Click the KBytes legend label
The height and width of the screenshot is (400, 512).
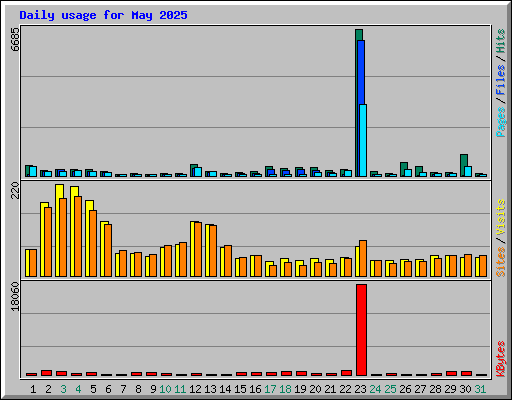(500, 359)
